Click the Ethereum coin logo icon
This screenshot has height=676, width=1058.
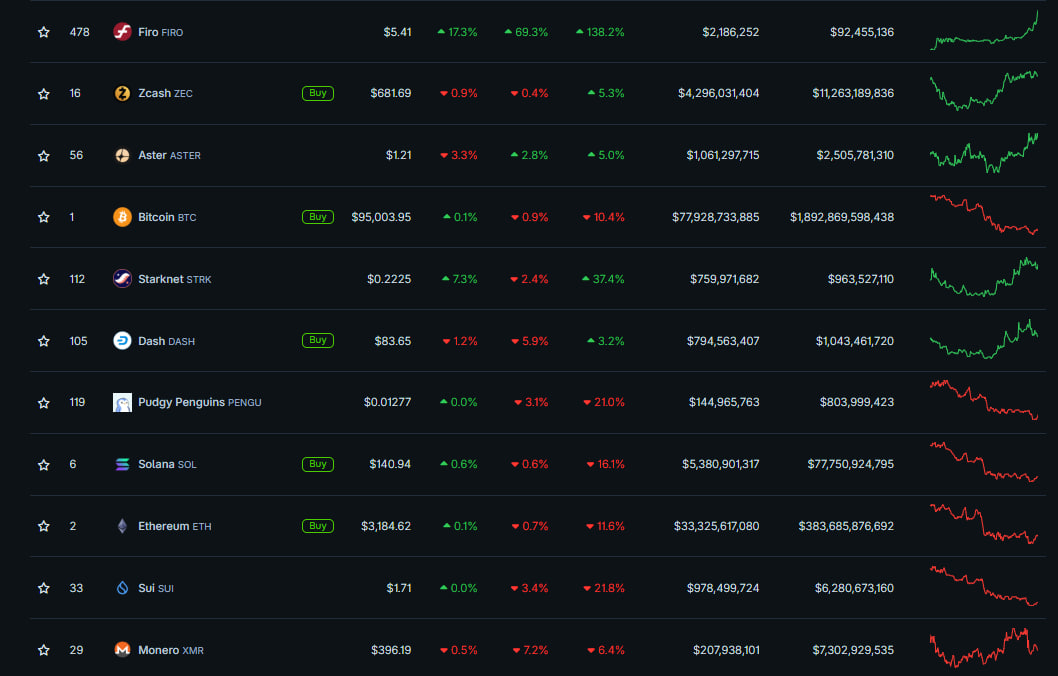(x=122, y=526)
